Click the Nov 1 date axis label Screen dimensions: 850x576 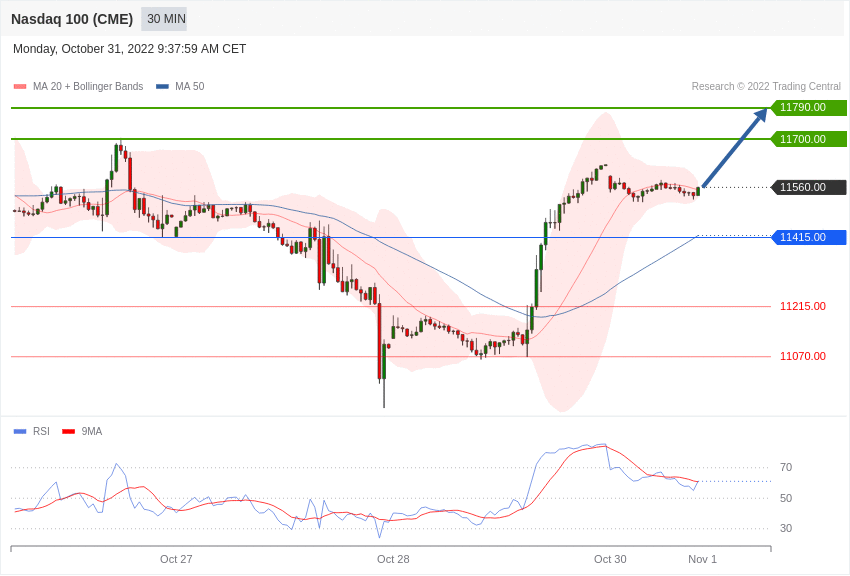point(703,559)
